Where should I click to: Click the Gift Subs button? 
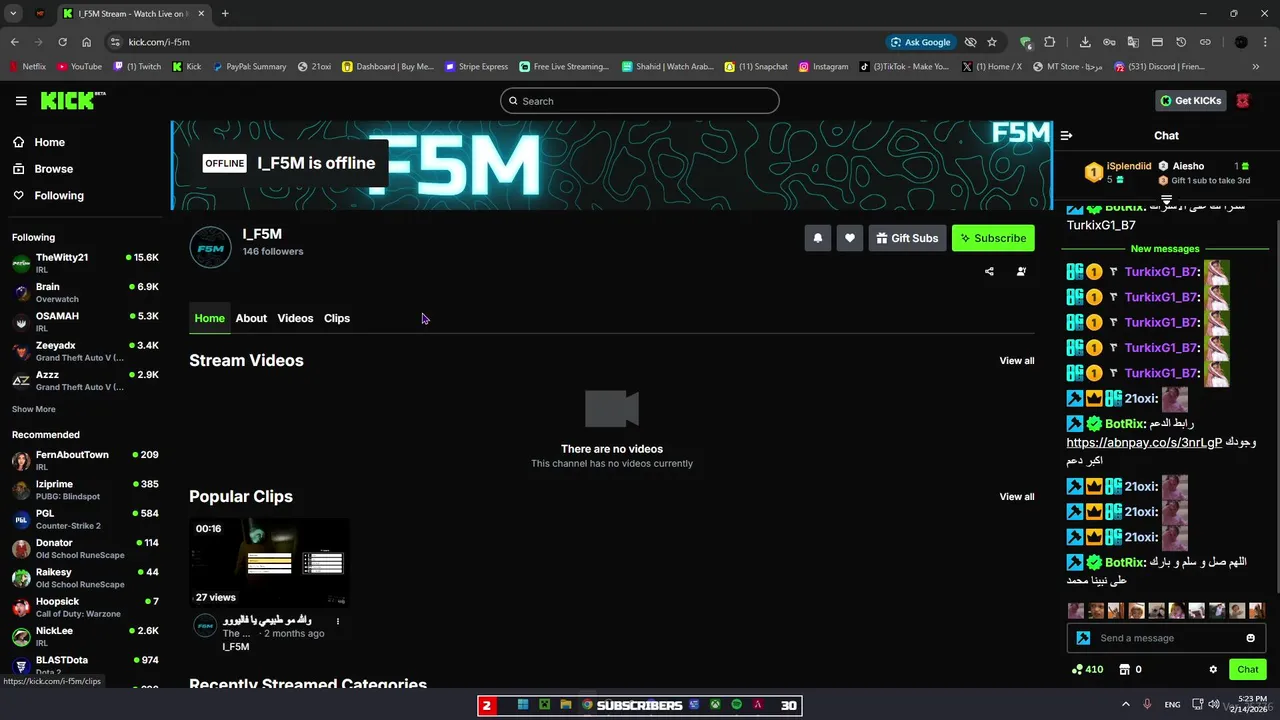point(907,238)
